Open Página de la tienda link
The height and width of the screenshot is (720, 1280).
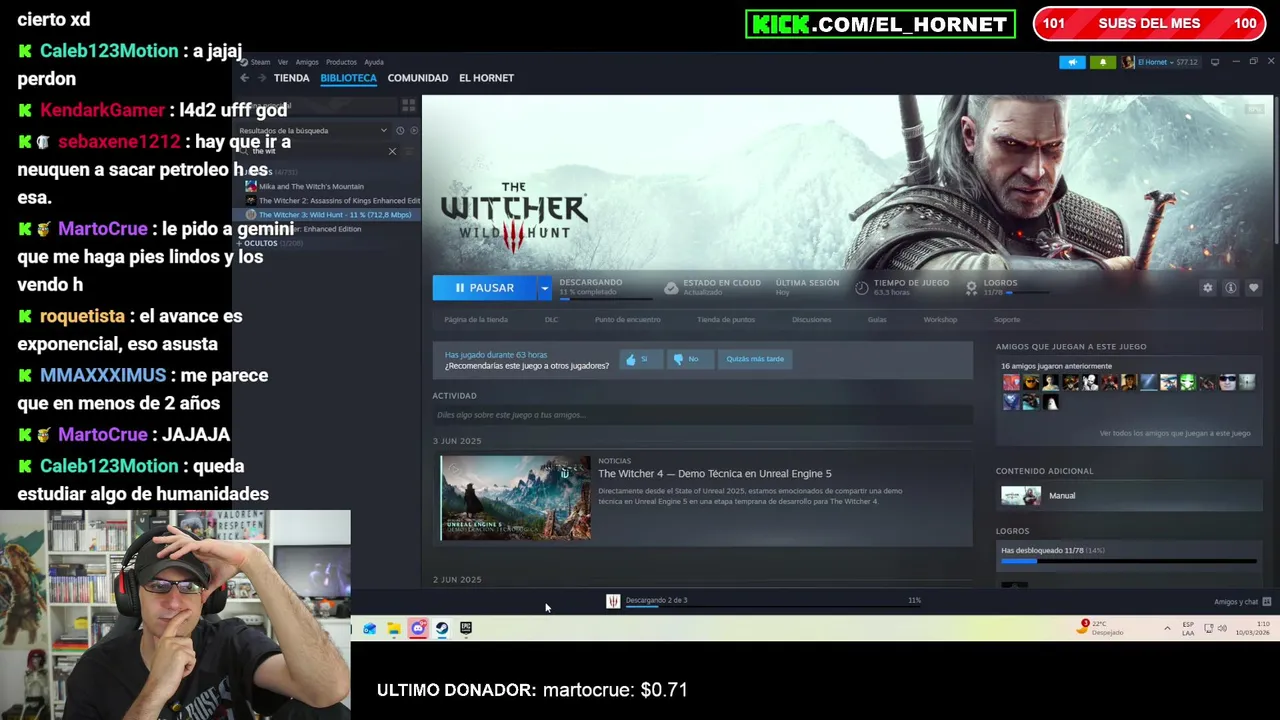pyautogui.click(x=476, y=320)
